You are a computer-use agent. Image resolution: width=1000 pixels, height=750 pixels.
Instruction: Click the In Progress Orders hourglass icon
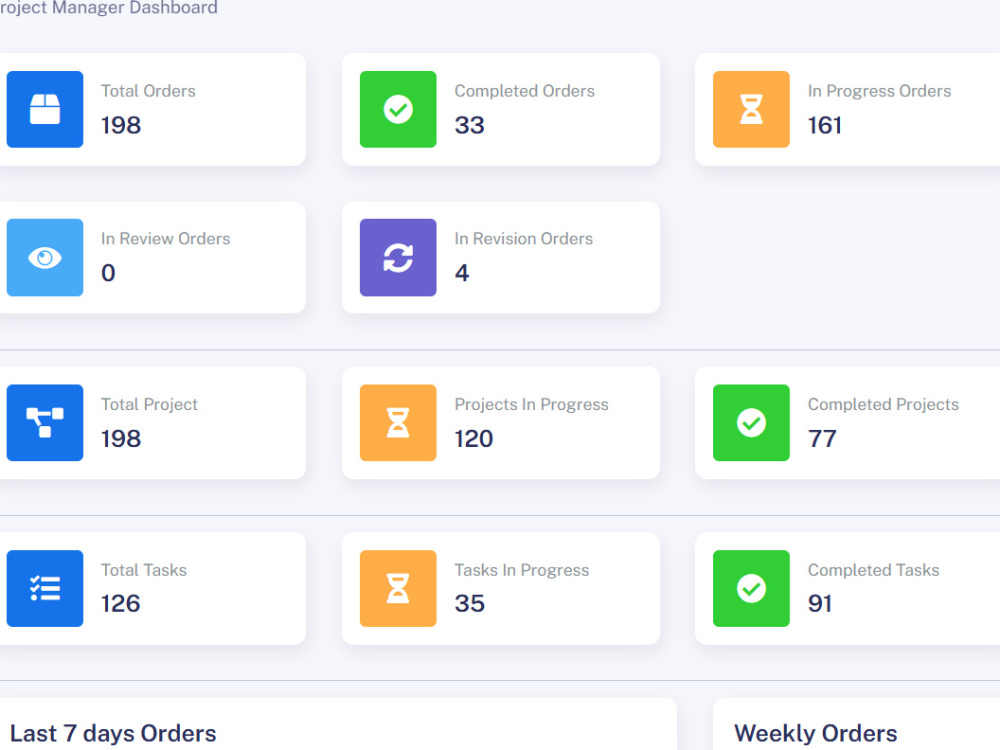(751, 109)
